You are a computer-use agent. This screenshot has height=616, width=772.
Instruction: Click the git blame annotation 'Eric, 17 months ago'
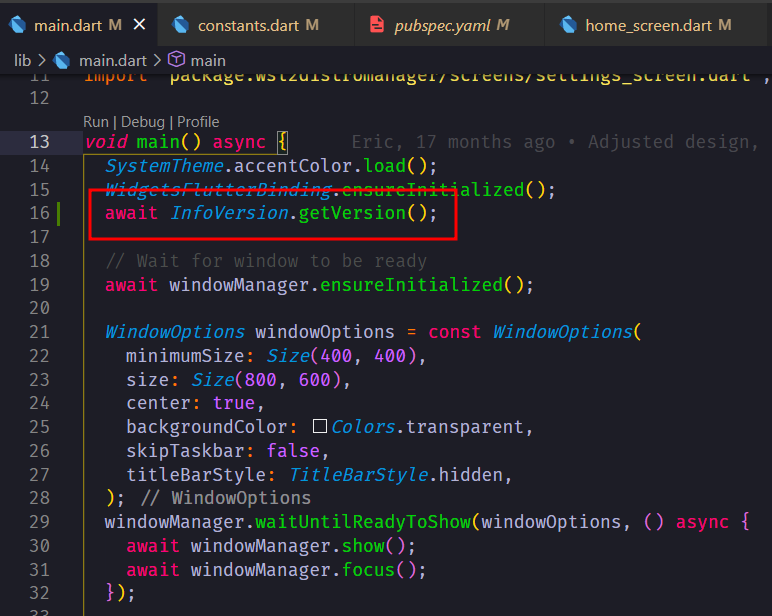(x=453, y=142)
